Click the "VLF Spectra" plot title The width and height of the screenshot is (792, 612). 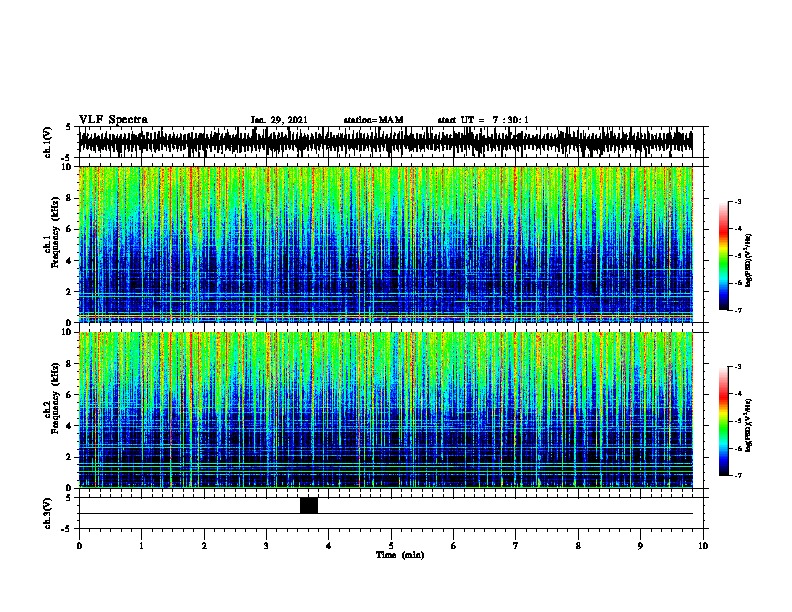(113, 120)
